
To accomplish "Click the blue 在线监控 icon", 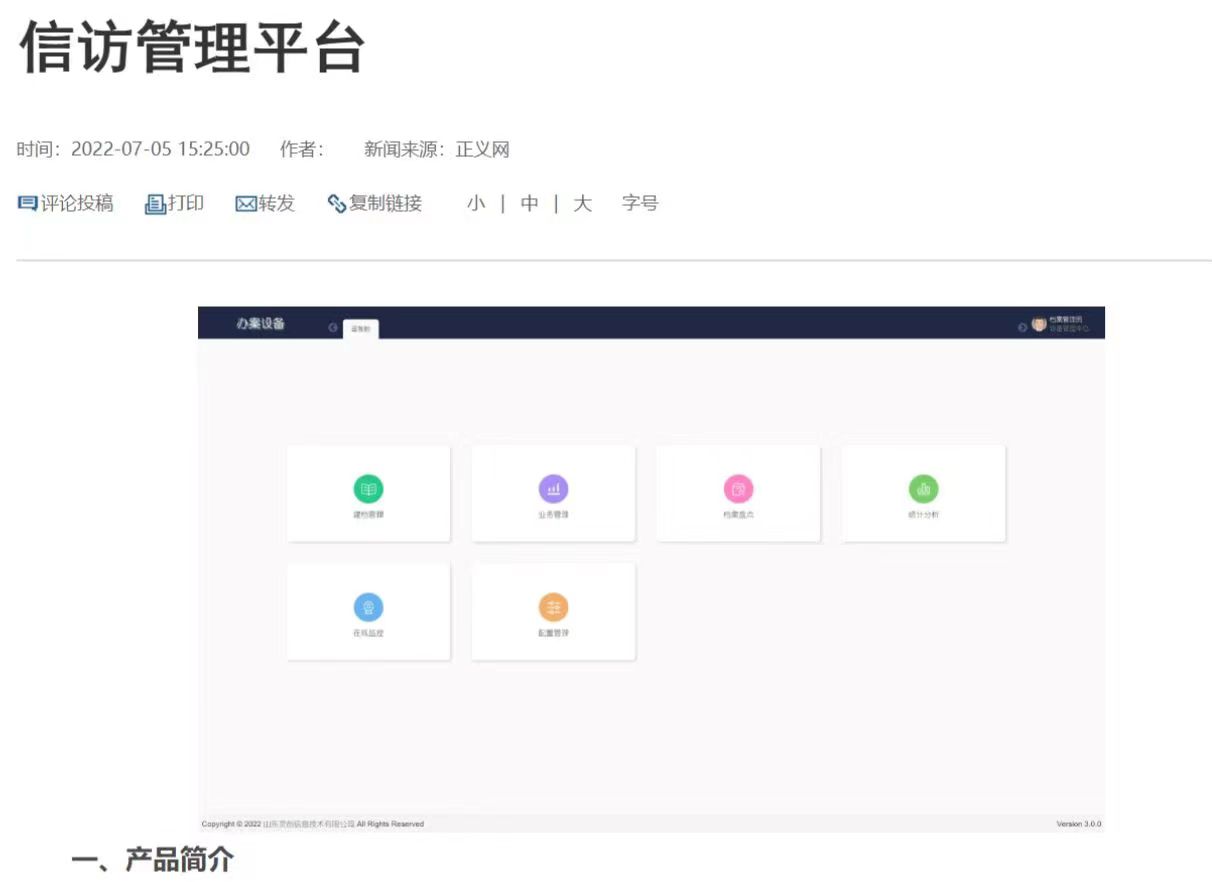I will [368, 607].
